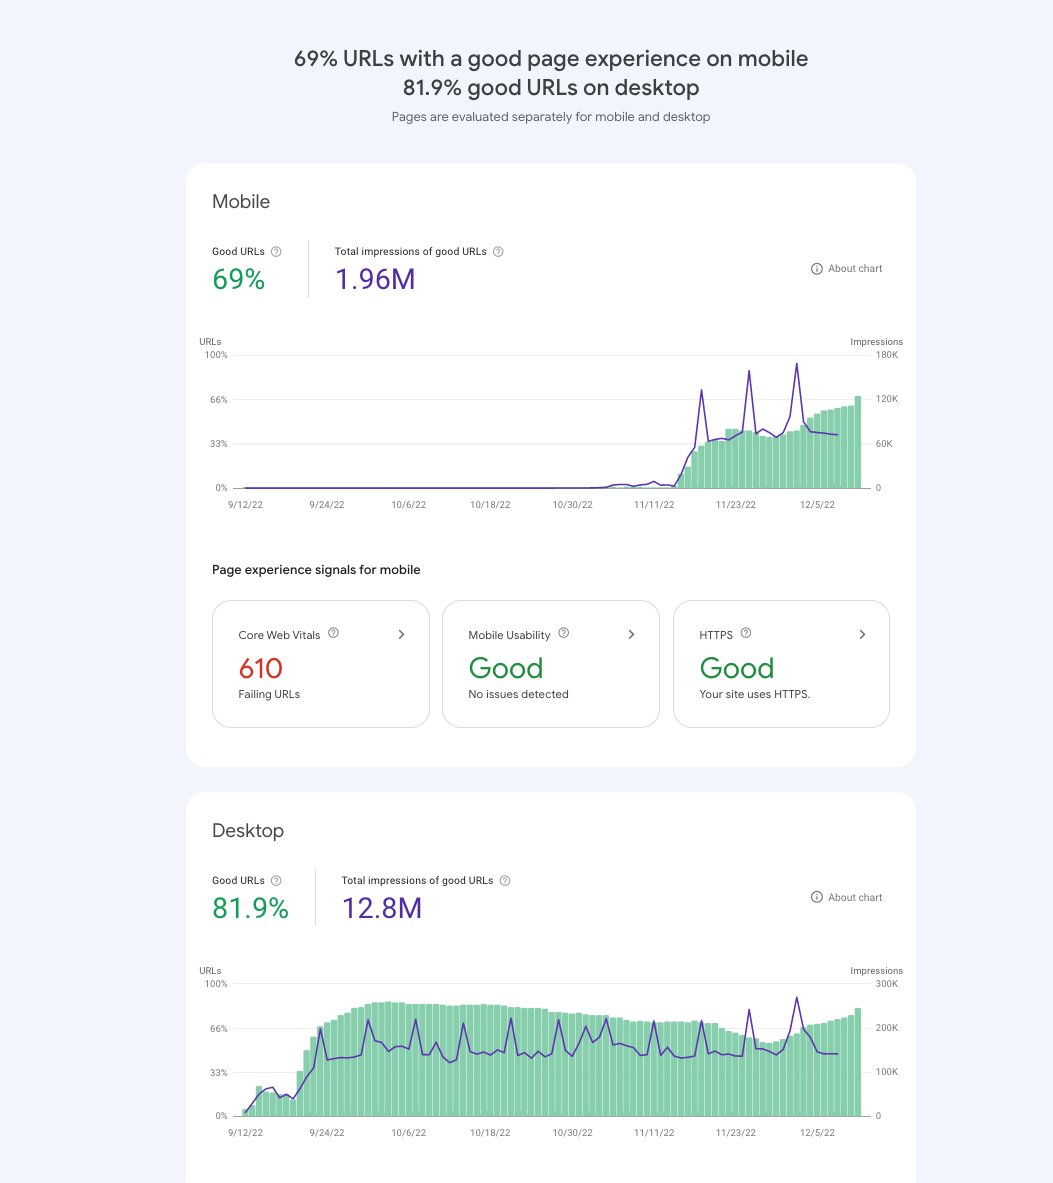Click Mobile chart 180K impressions axis label
Image resolution: width=1053 pixels, height=1183 pixels.
[886, 355]
